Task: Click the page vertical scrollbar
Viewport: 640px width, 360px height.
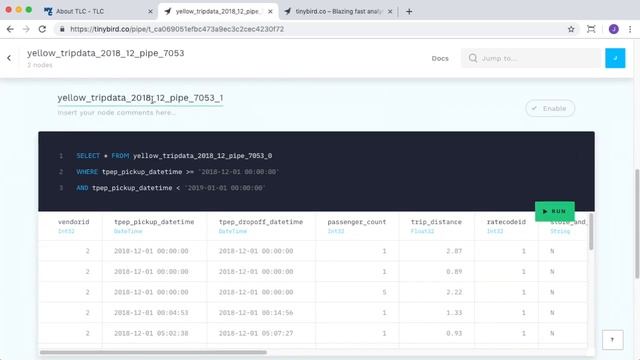Action: point(637,224)
